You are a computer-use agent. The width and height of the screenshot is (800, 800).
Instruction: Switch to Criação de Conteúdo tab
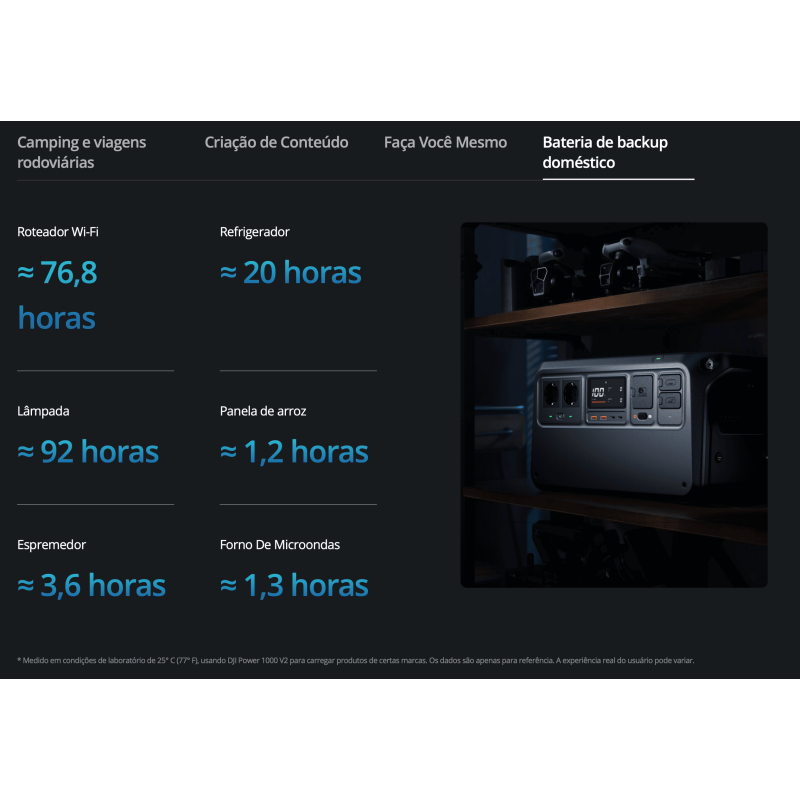[276, 142]
